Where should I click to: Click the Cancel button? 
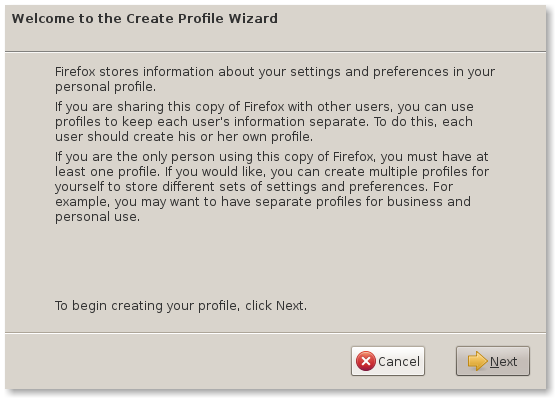(x=388, y=361)
